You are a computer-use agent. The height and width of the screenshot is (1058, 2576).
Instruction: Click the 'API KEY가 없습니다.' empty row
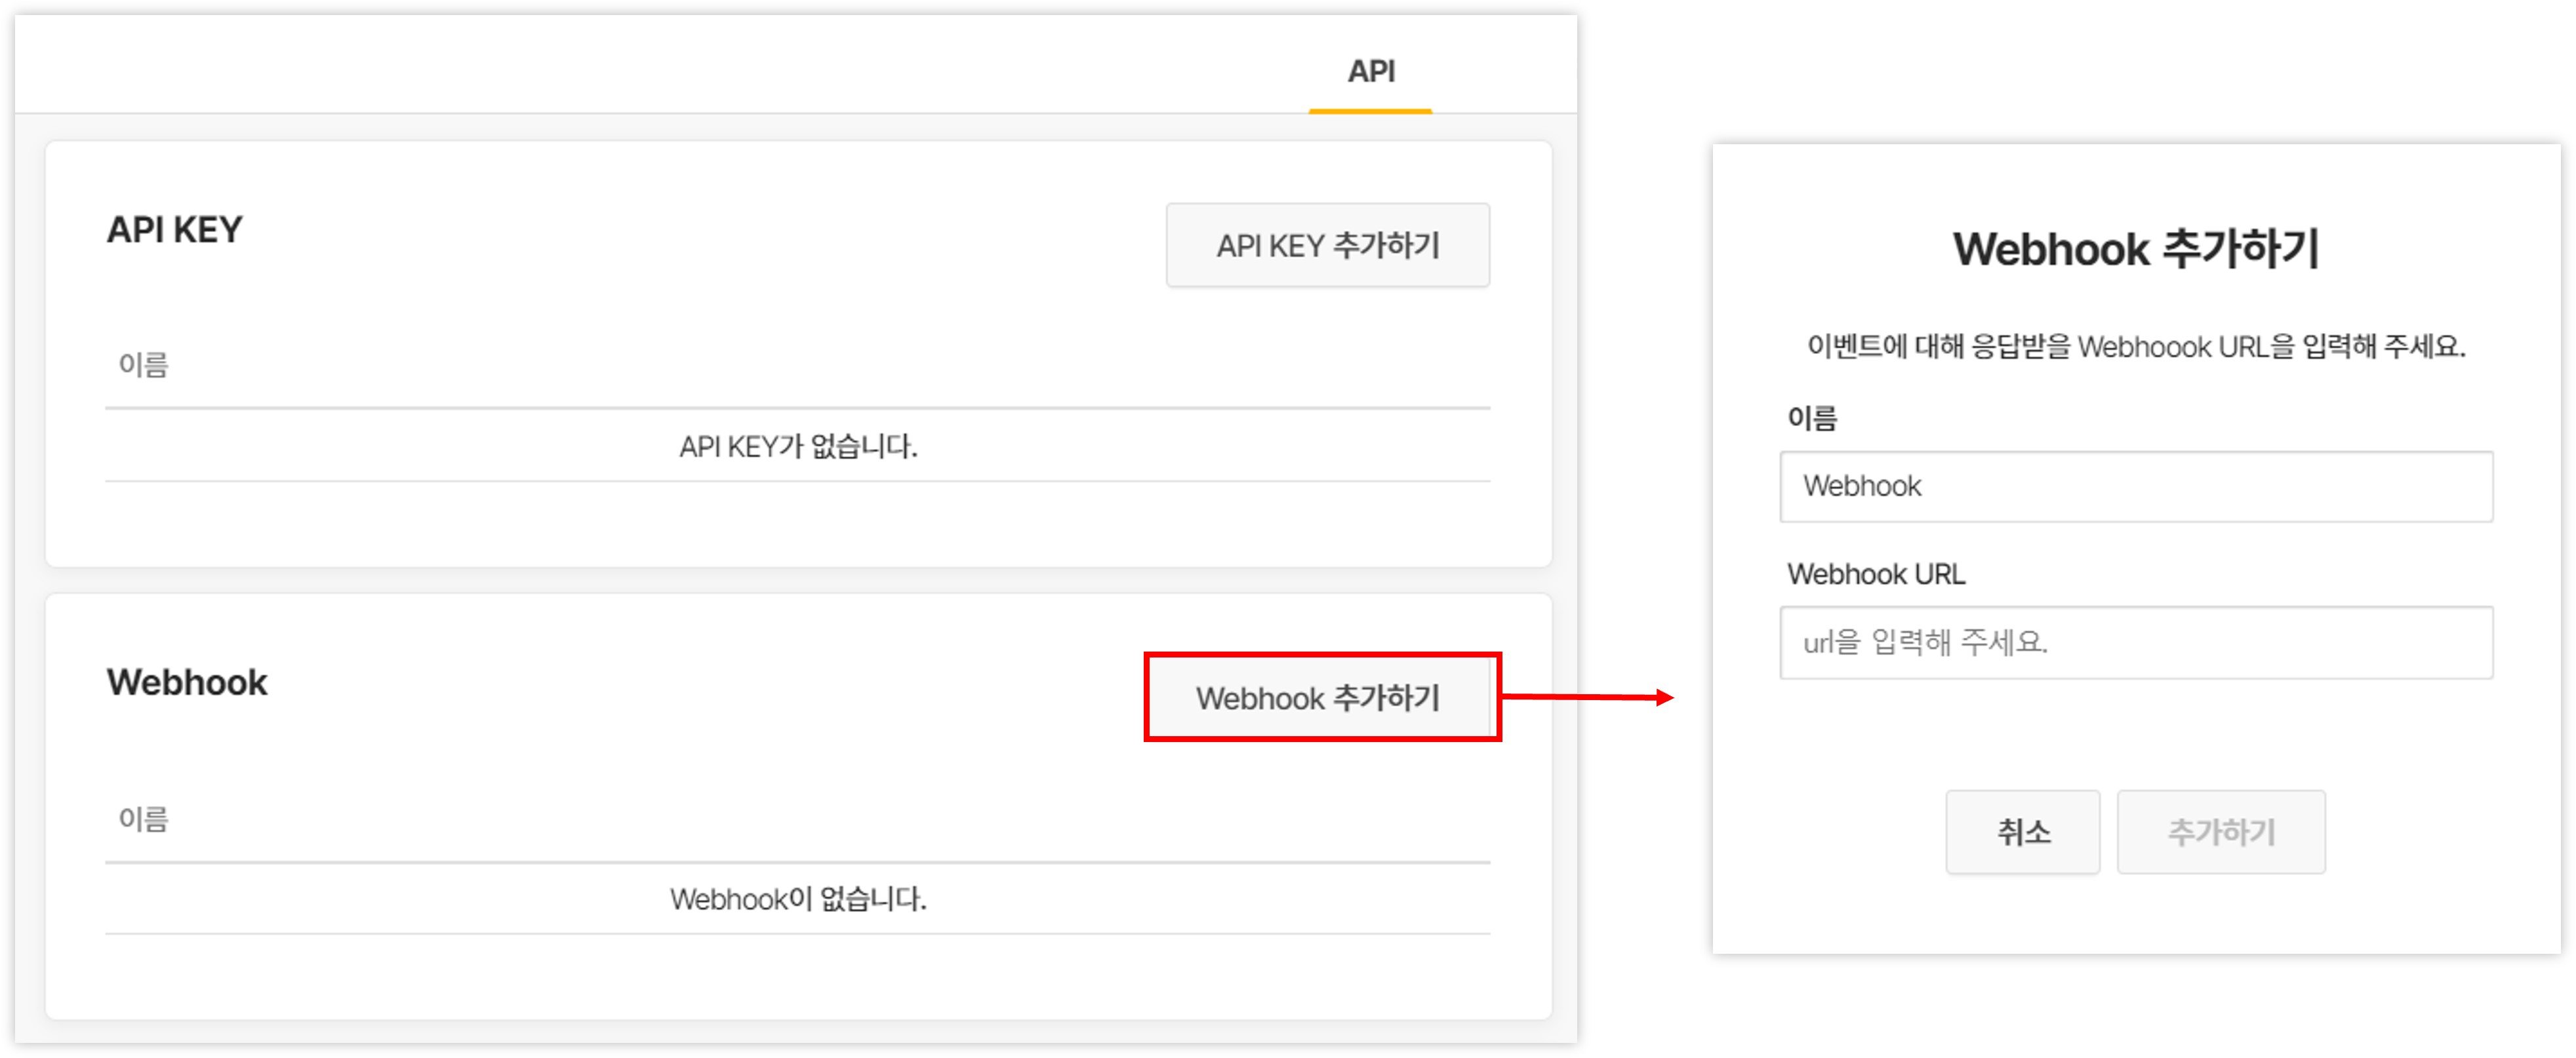pos(797,446)
